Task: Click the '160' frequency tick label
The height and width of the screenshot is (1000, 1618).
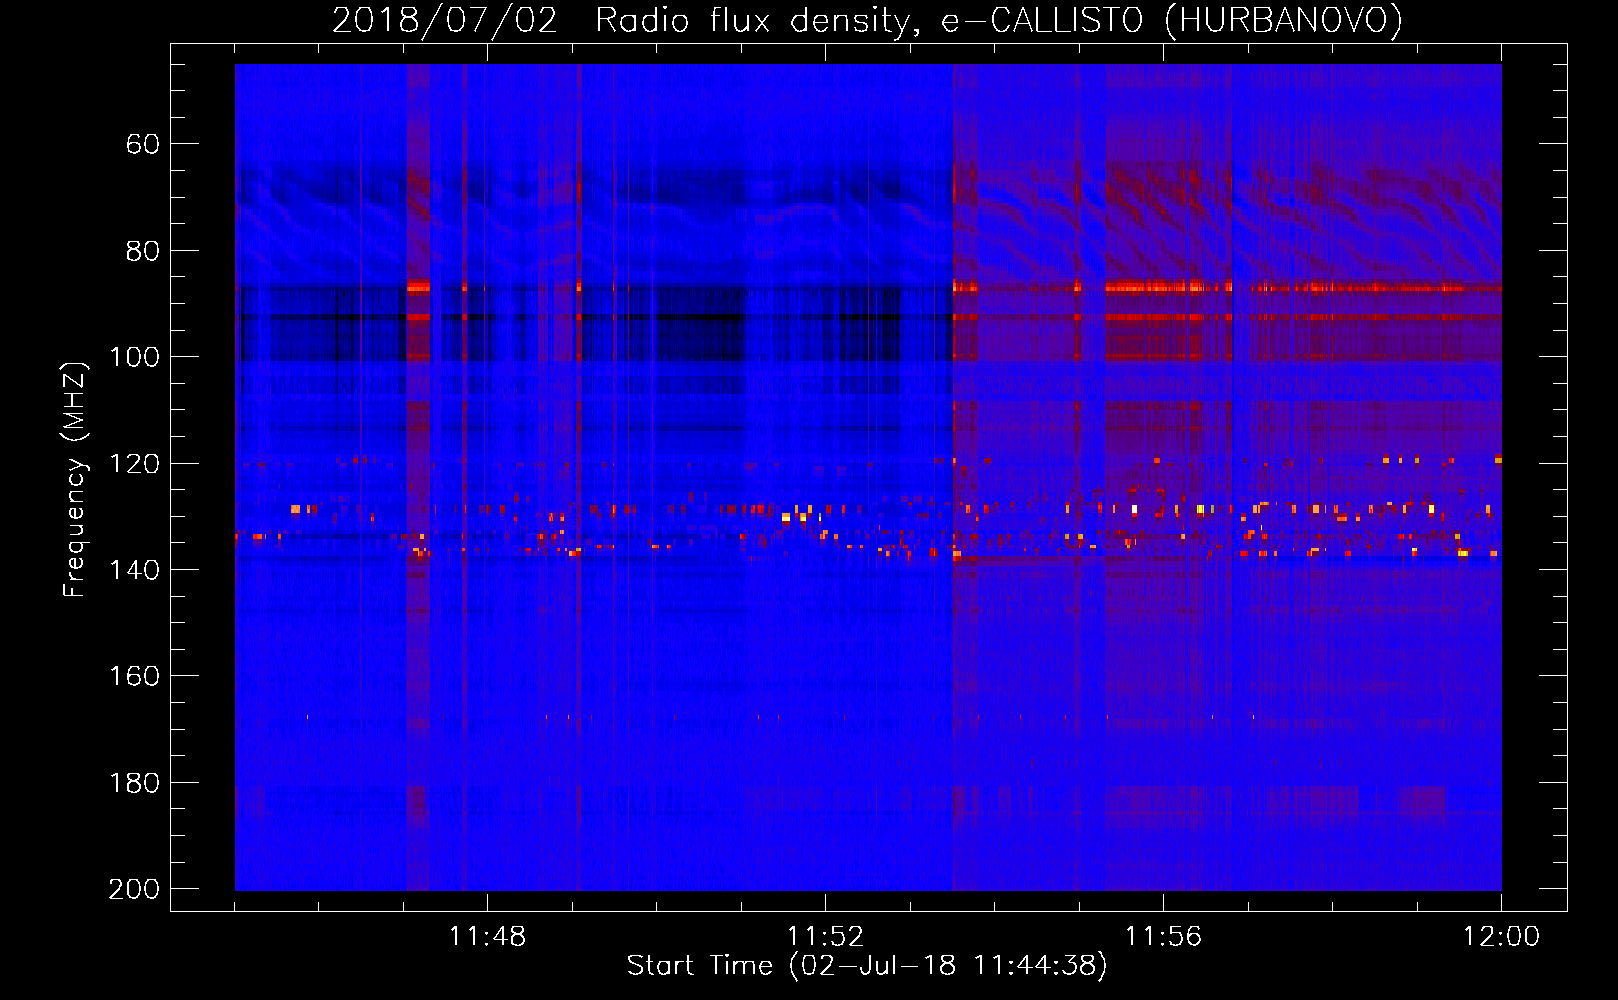Action: (135, 676)
